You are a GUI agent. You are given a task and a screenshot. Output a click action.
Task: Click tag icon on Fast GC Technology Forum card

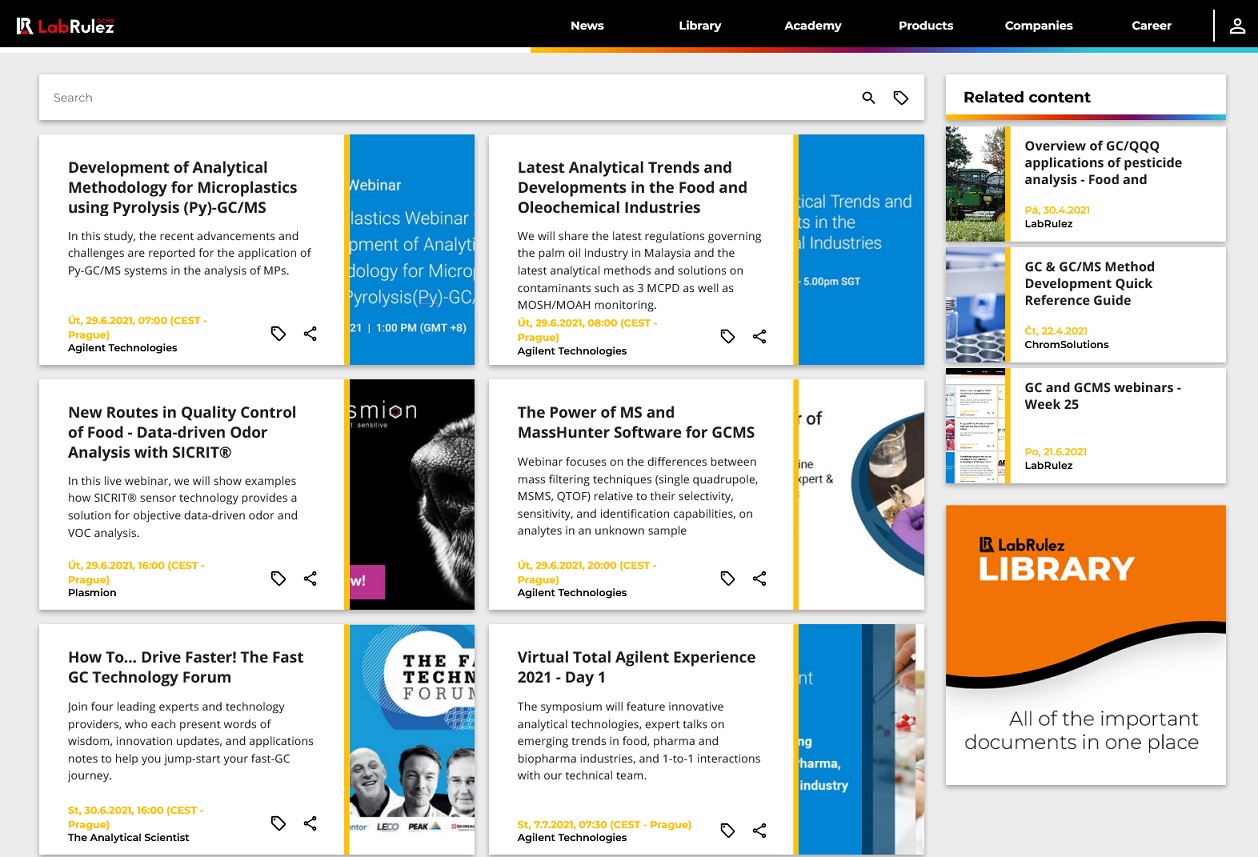[x=279, y=823]
